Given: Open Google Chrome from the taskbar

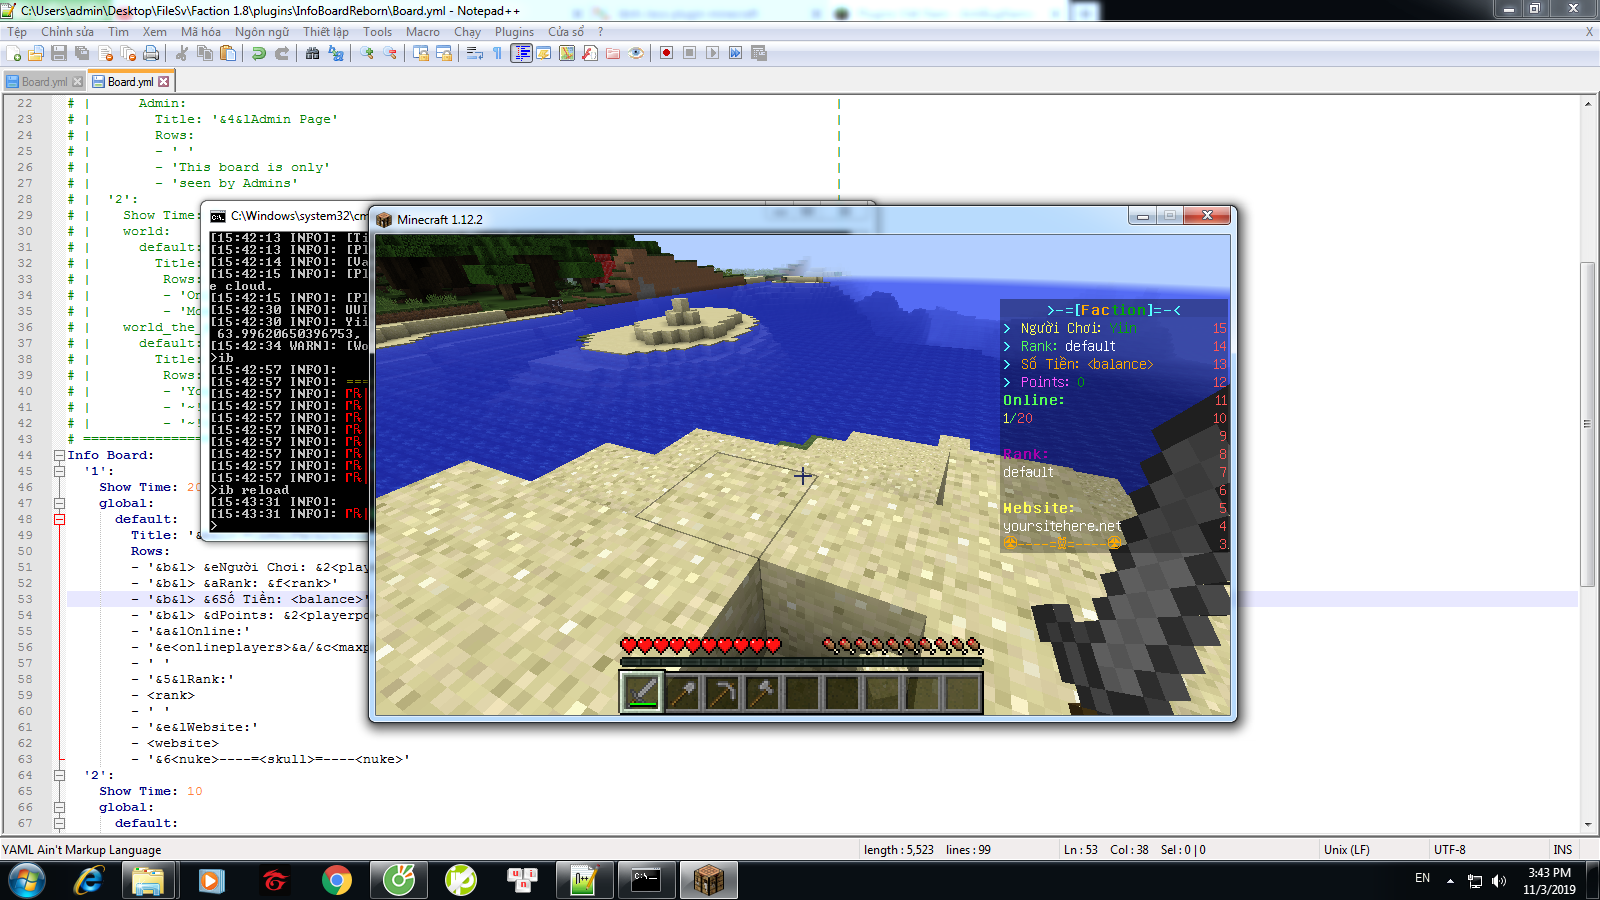Looking at the screenshot, I should (x=337, y=880).
